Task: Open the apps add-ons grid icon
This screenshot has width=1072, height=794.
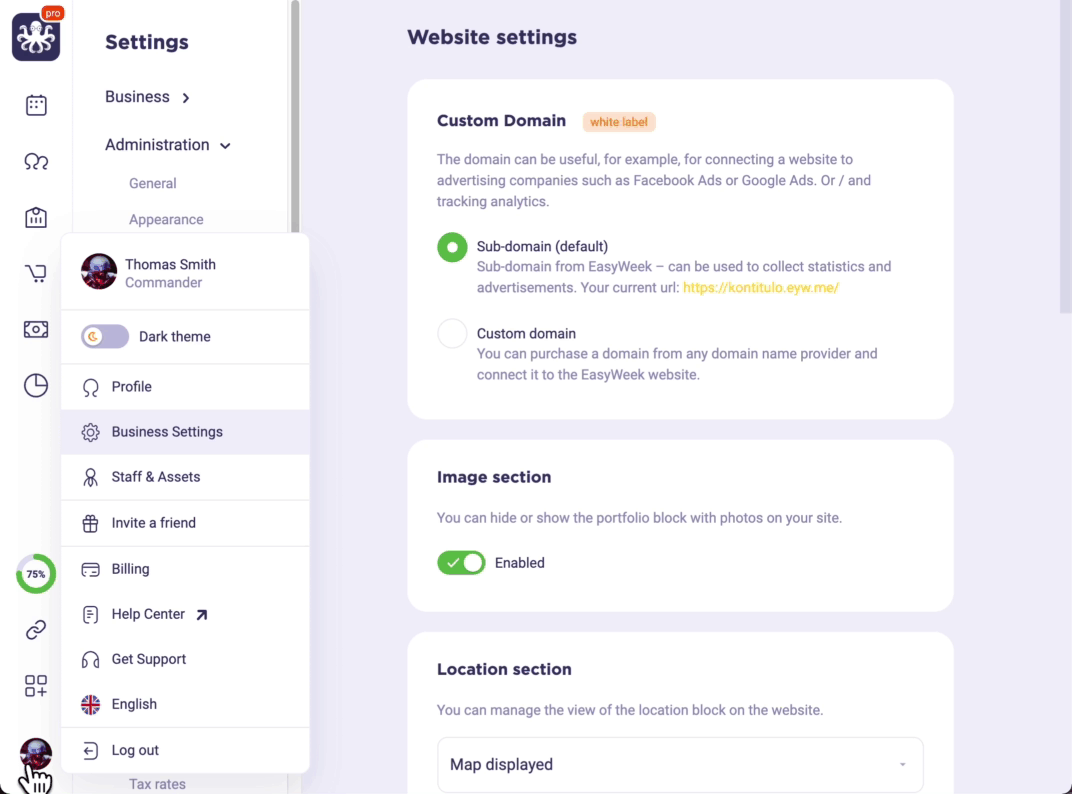Action: coord(36,686)
